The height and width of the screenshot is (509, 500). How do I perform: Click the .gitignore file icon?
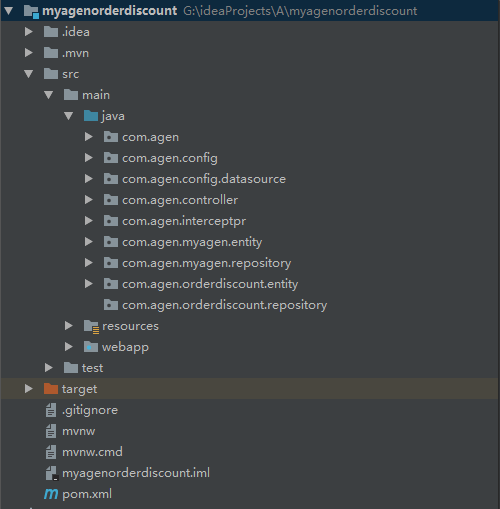point(51,410)
